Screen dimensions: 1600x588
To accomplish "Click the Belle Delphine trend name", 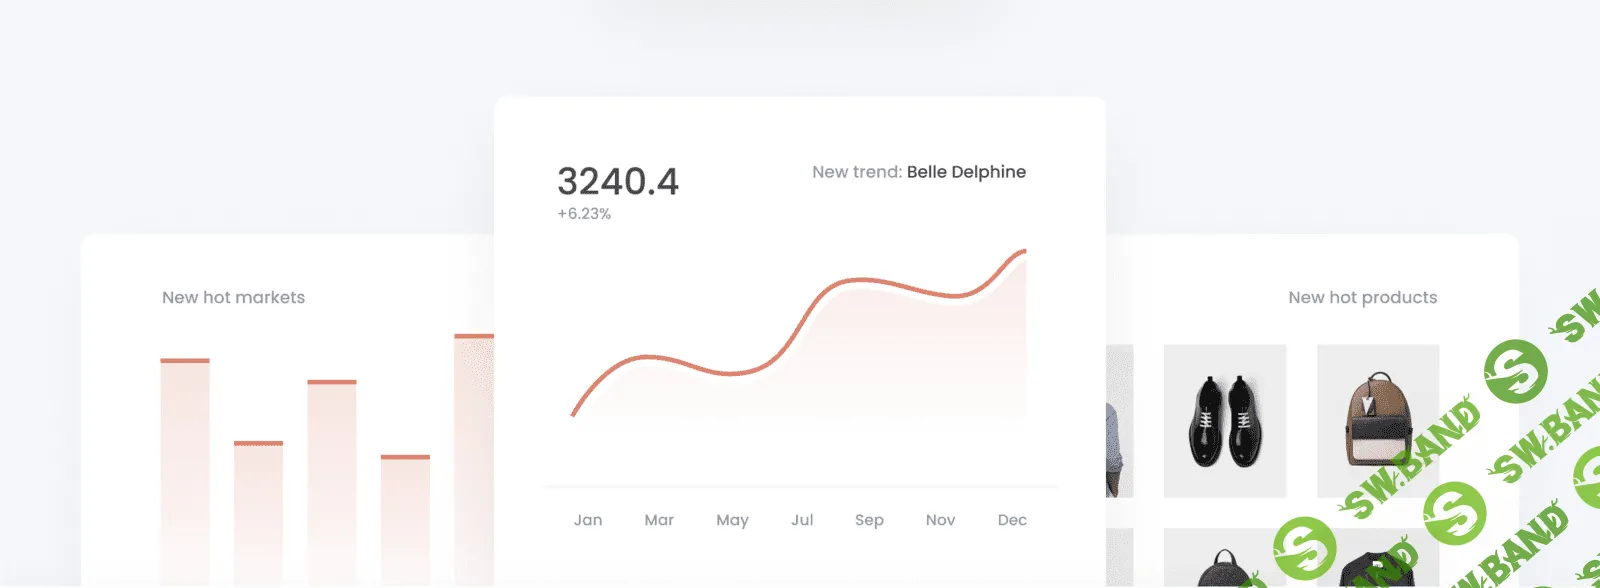I will [x=966, y=172].
